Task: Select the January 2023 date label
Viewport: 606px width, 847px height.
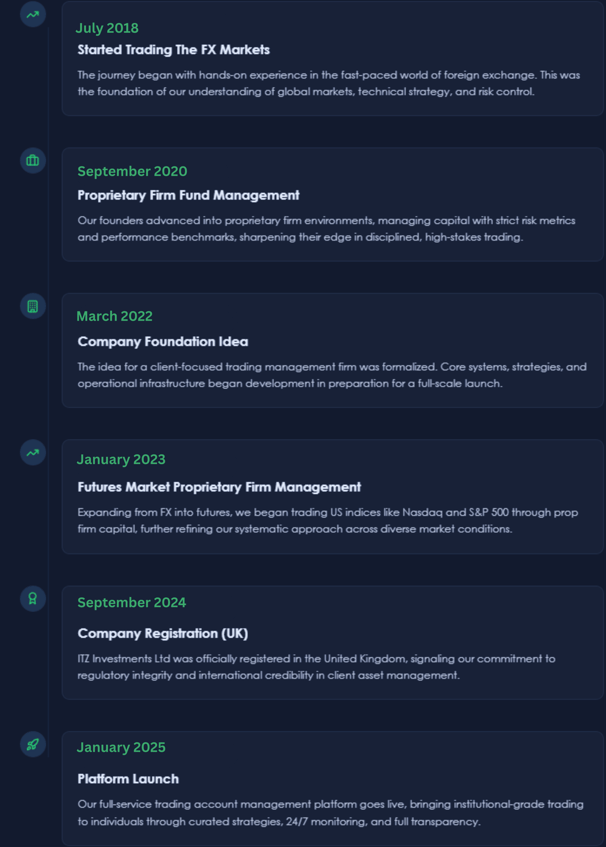Action: pos(121,459)
